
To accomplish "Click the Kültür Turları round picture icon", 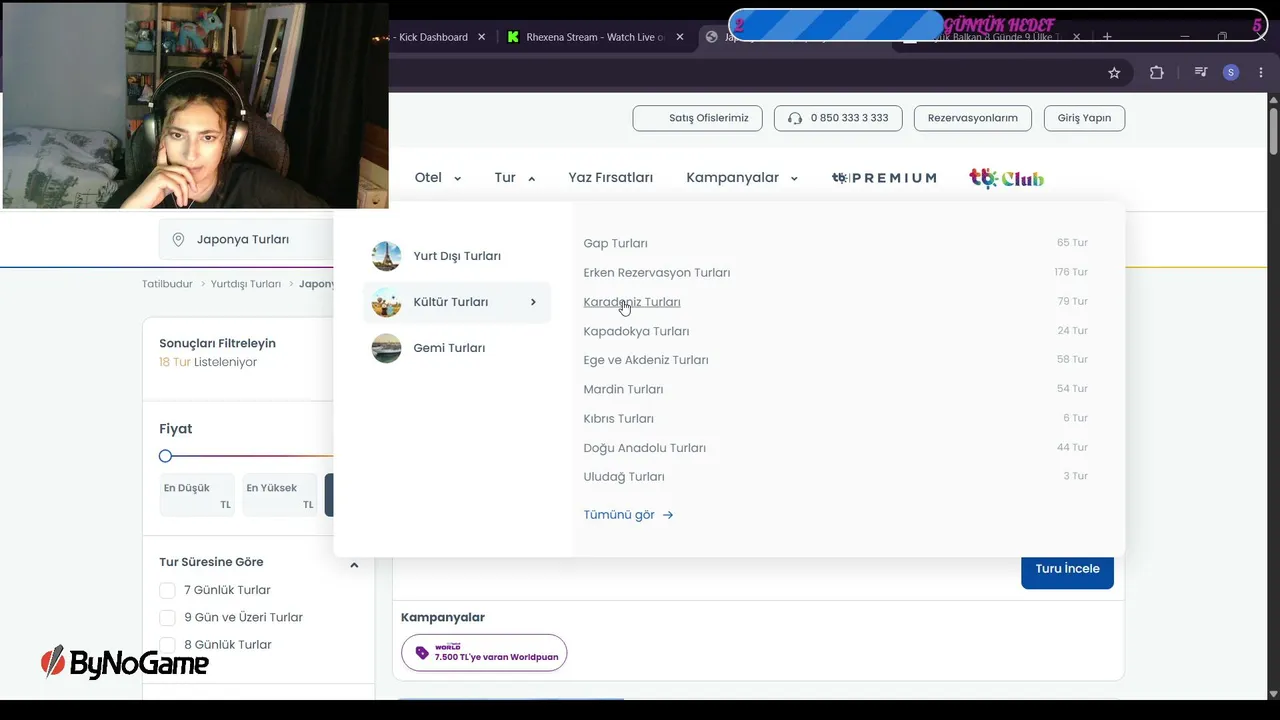I will 386,302.
